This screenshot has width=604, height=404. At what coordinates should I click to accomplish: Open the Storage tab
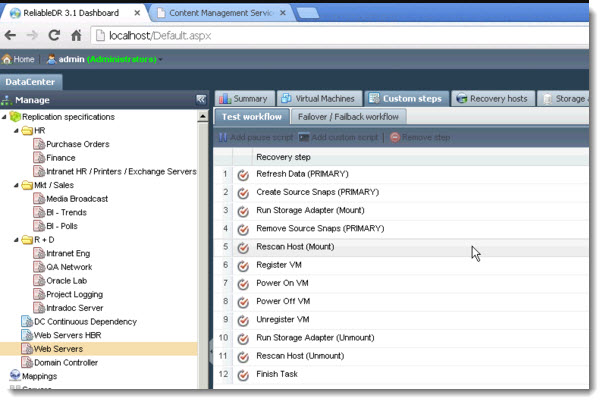pyautogui.click(x=564, y=99)
